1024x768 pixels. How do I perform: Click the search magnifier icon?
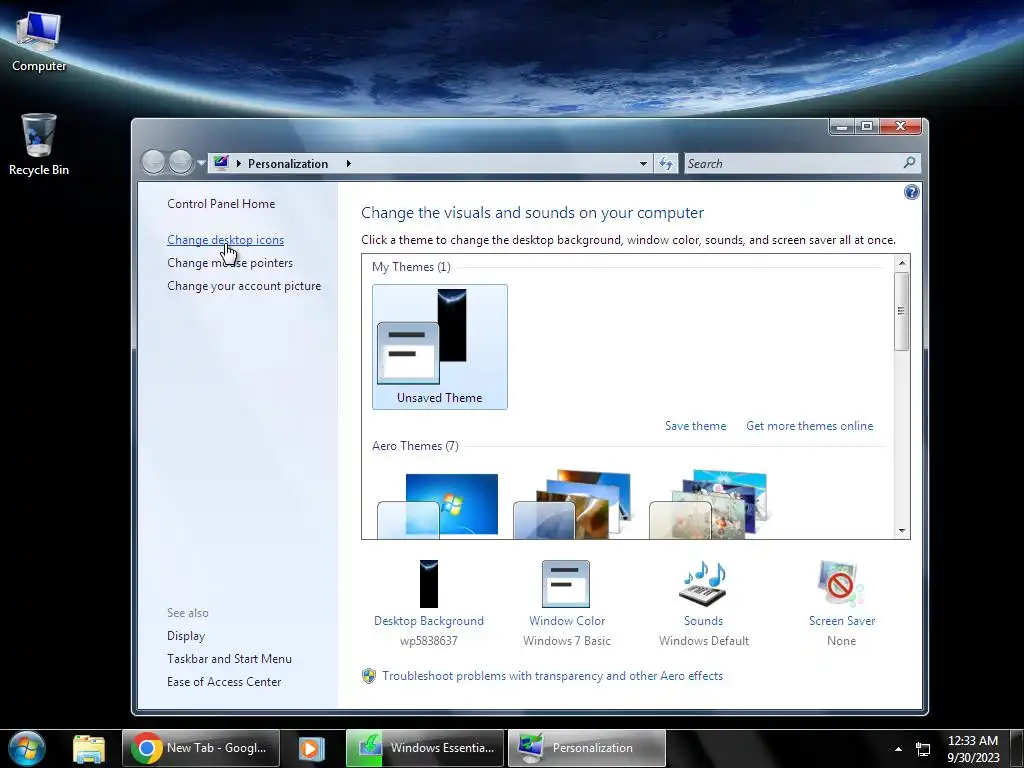coord(909,163)
